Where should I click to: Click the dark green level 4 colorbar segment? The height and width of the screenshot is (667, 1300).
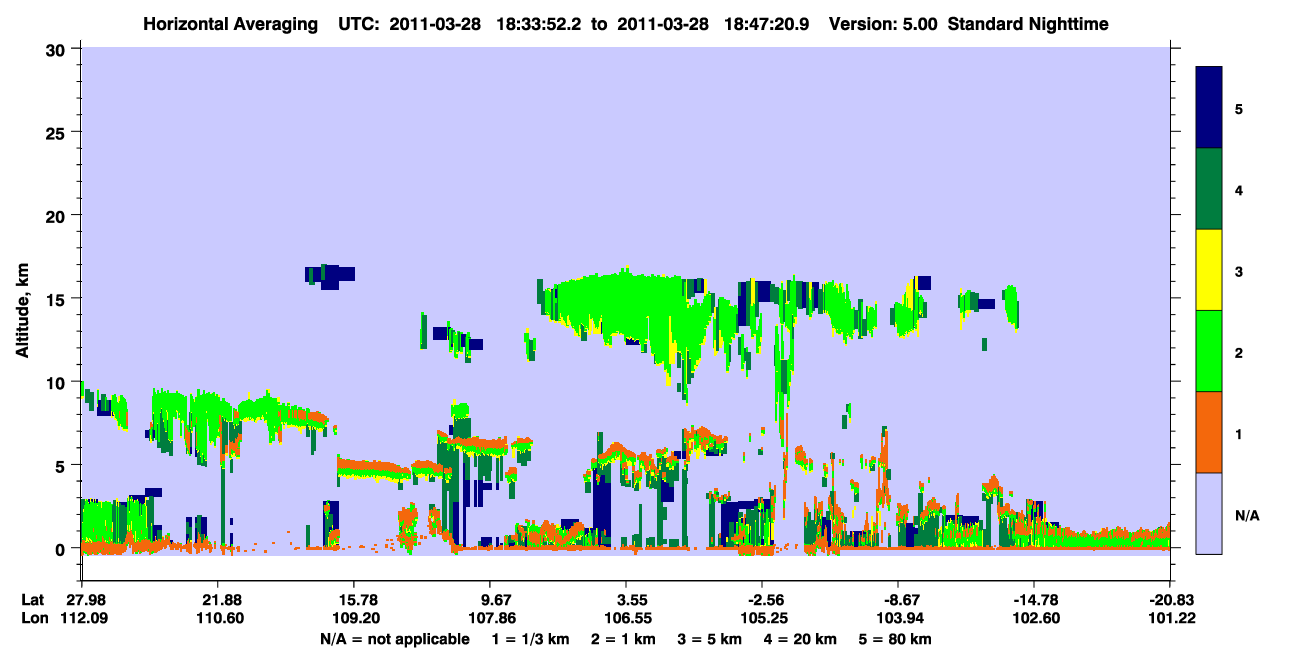tap(1209, 189)
